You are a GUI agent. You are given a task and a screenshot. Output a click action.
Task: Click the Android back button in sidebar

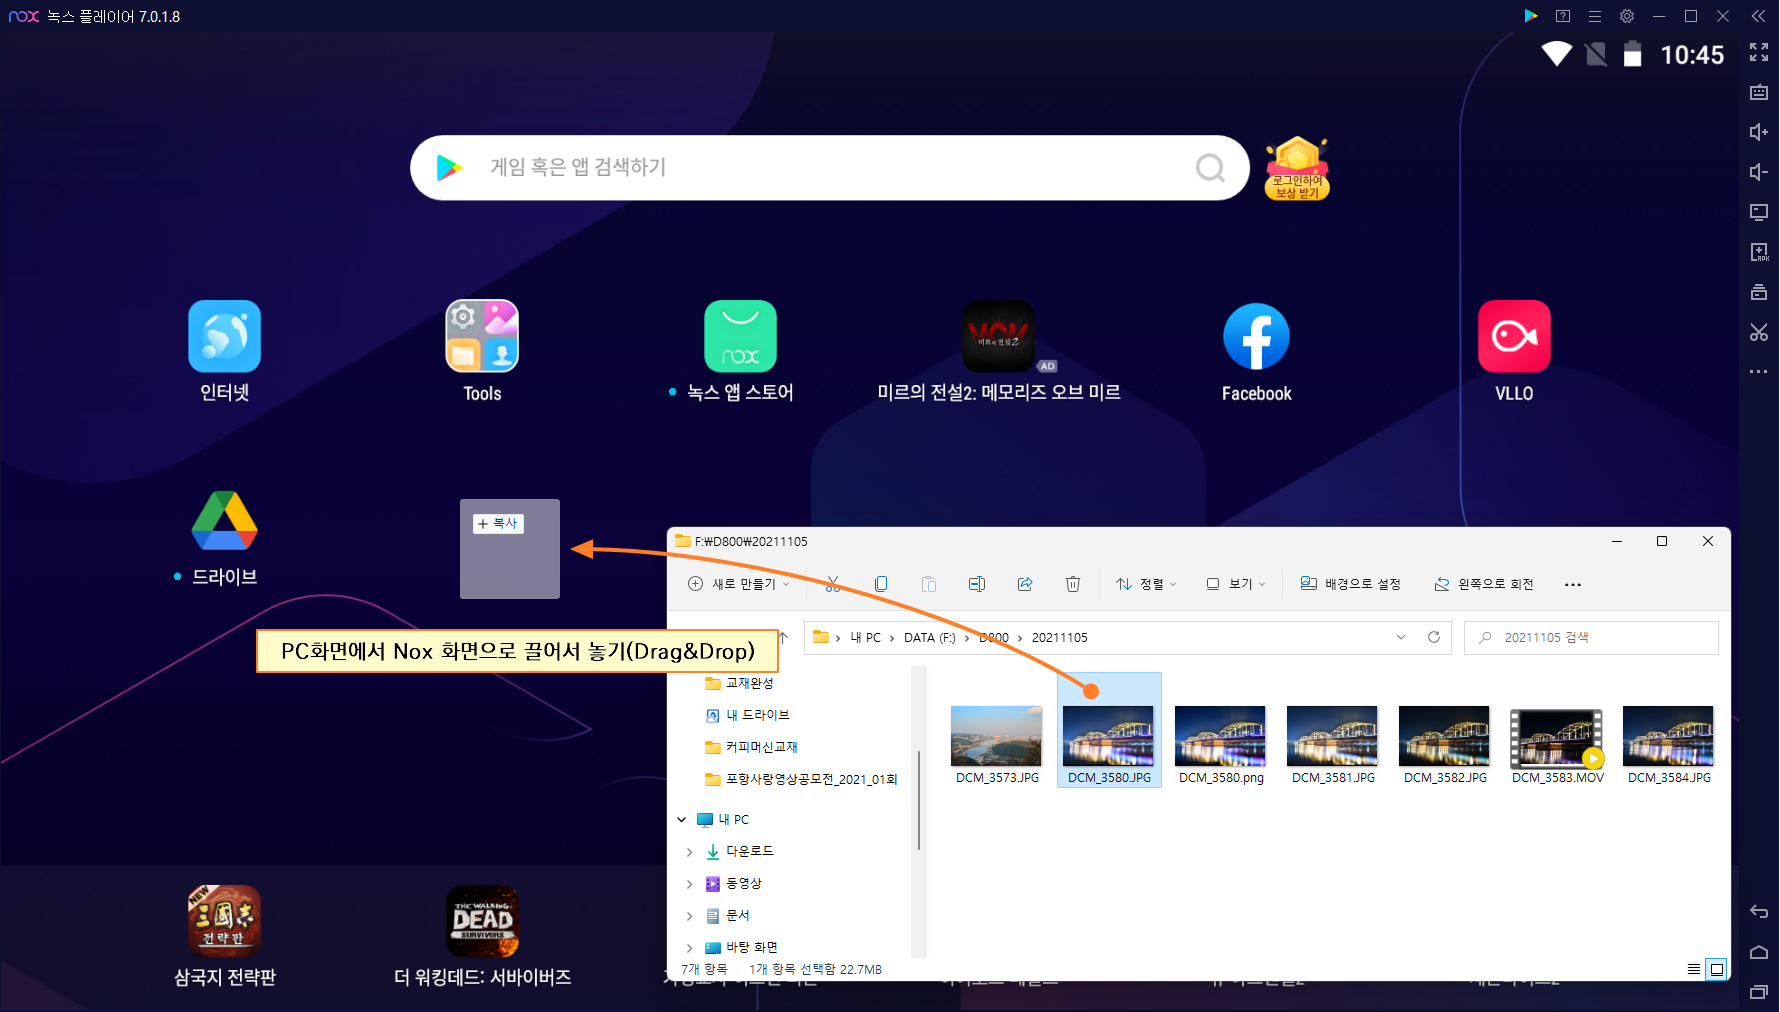pos(1759,912)
